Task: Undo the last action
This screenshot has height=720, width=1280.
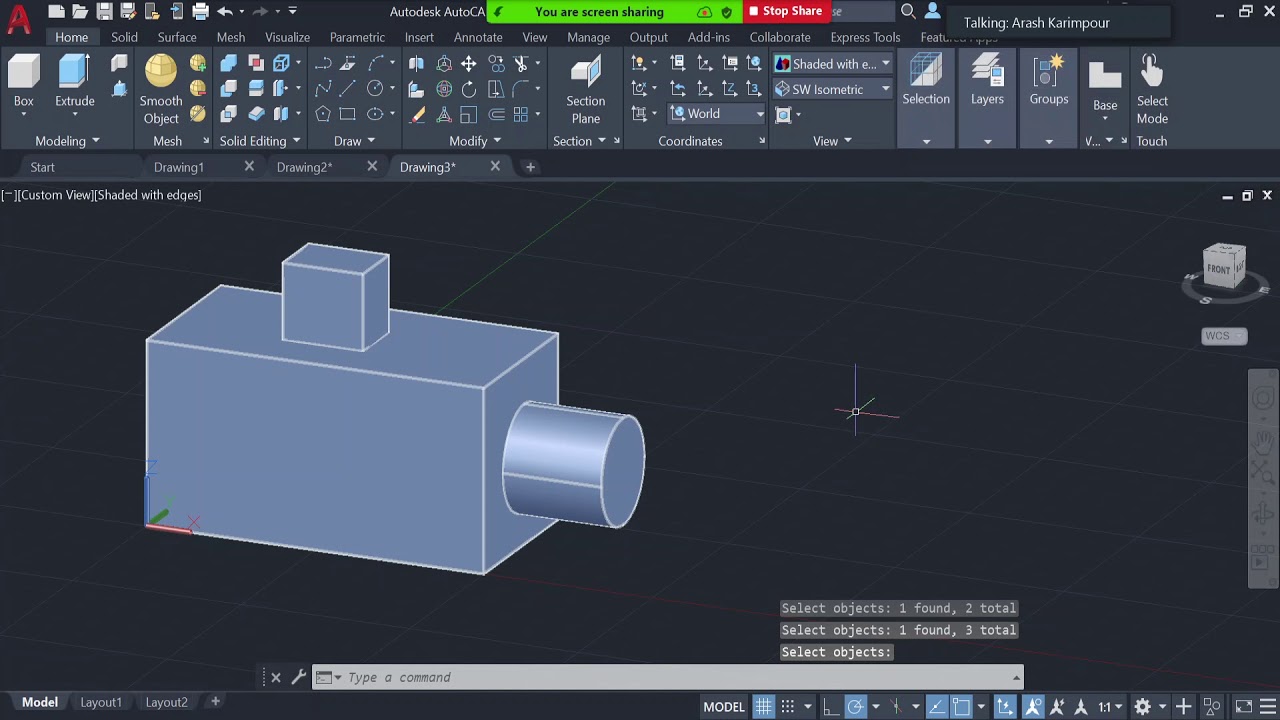Action: click(x=225, y=12)
